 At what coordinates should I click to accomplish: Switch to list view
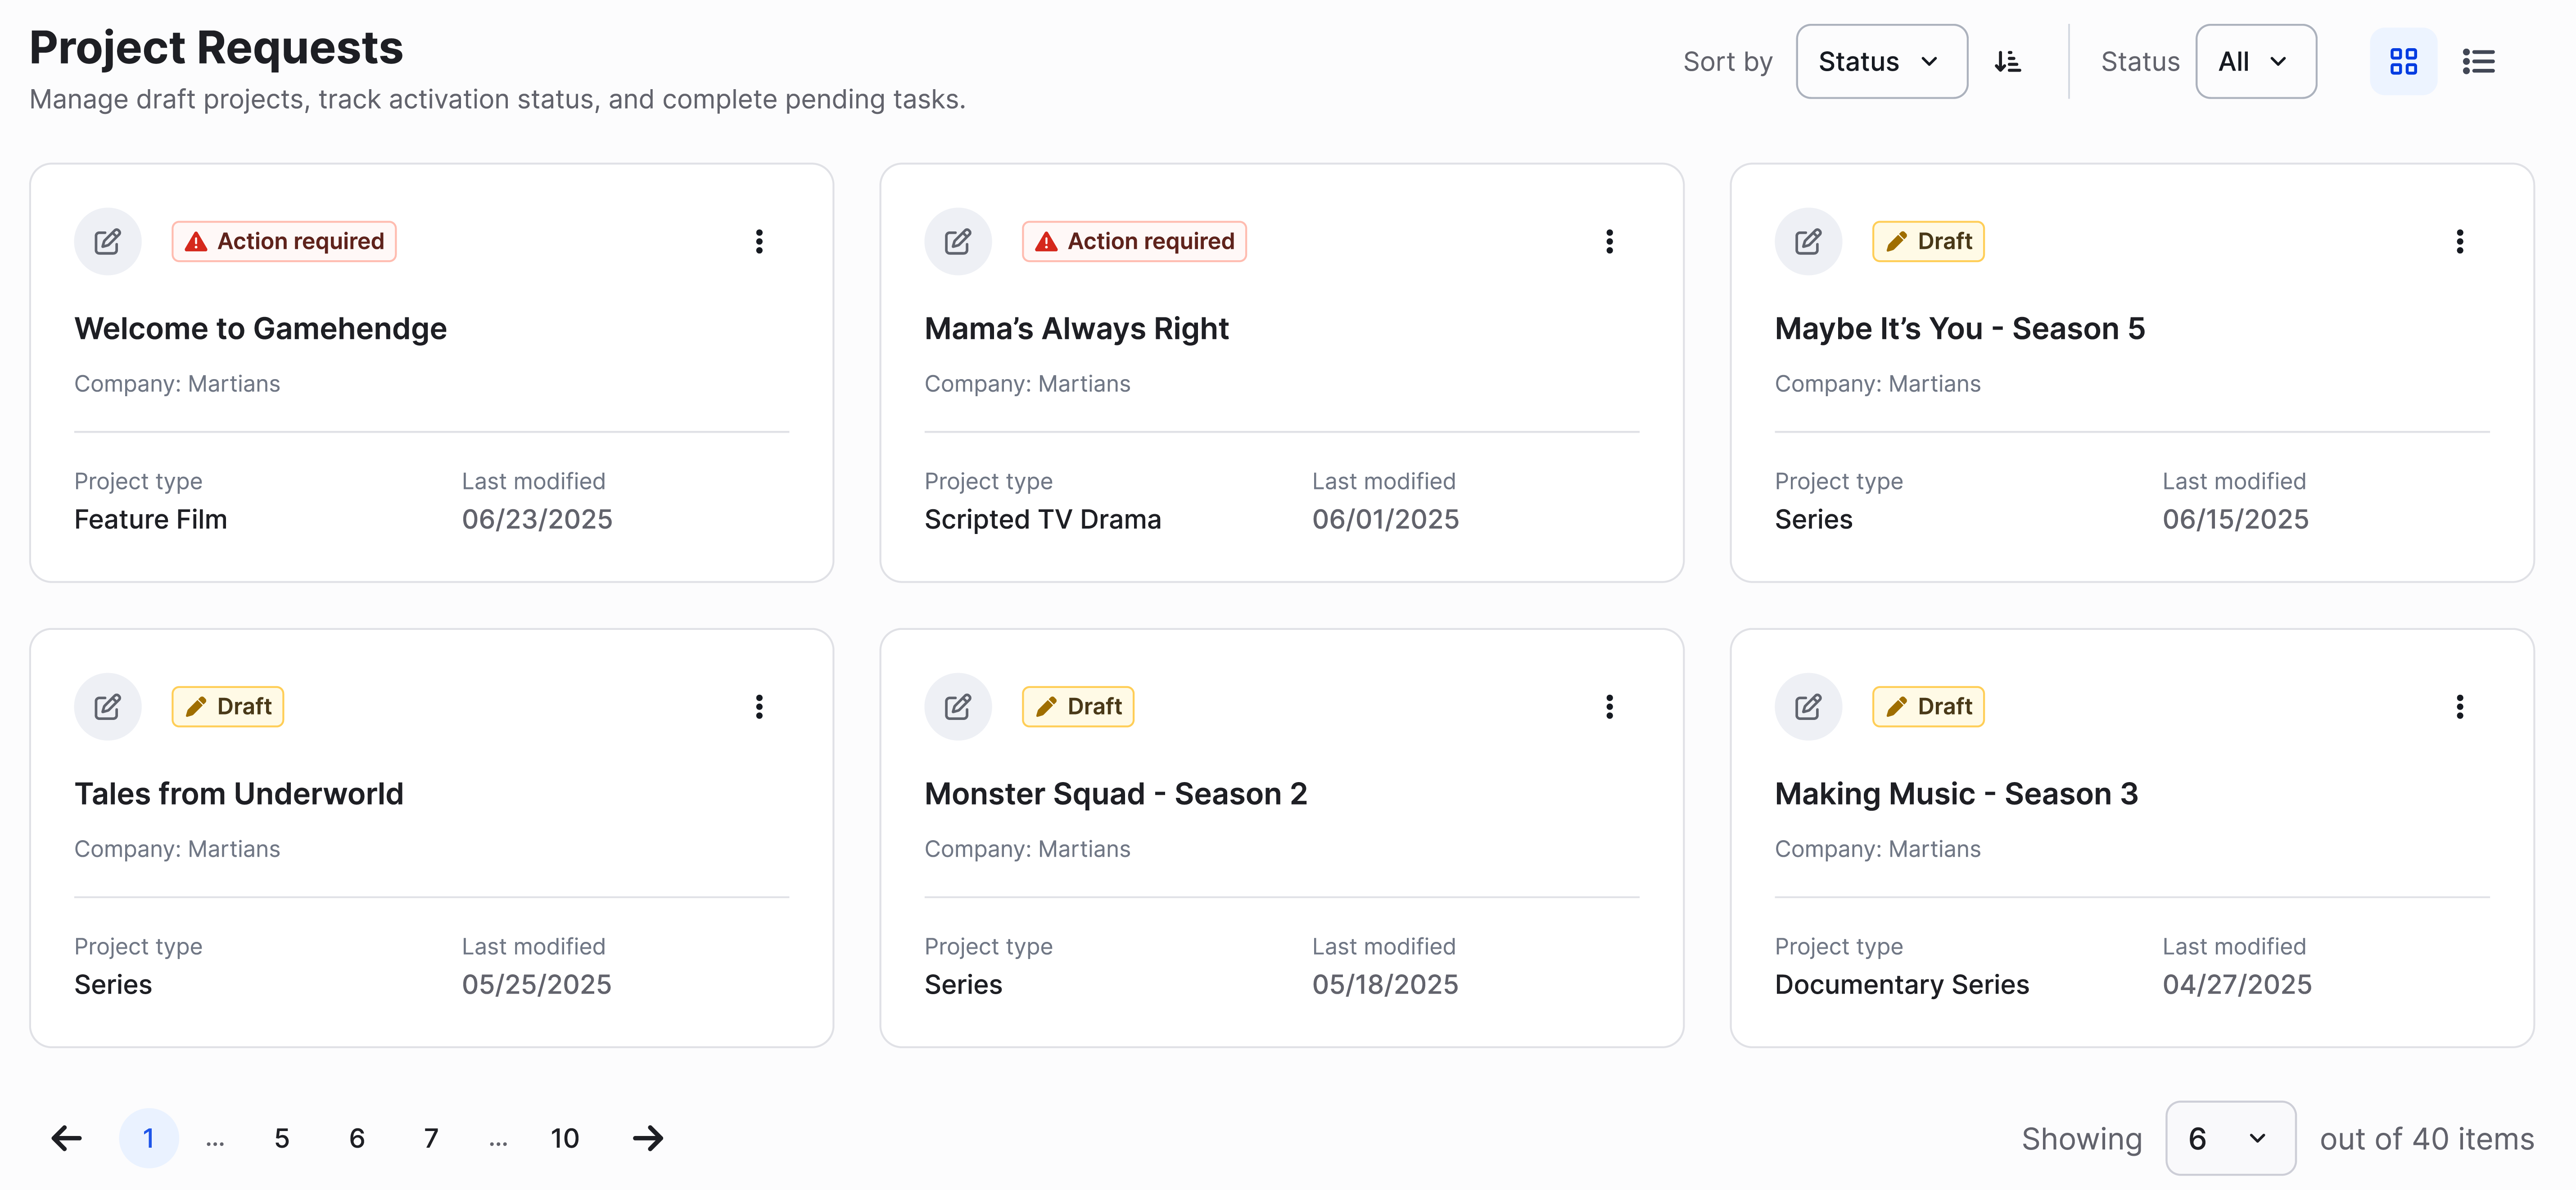2480,61
